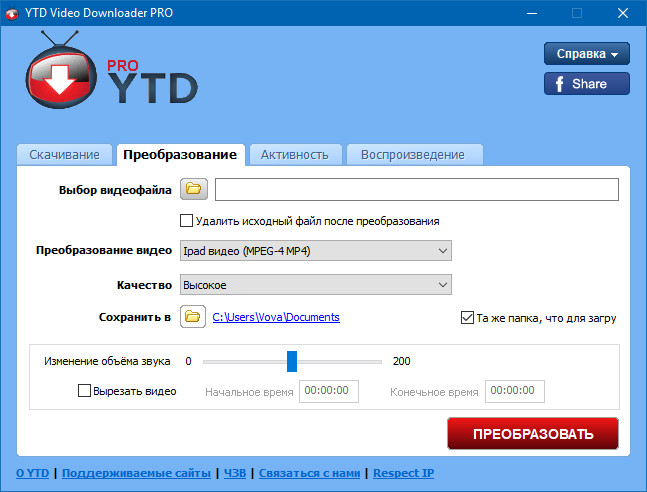Close the YTD Video Downloader window
647x492 pixels.
coord(623,13)
